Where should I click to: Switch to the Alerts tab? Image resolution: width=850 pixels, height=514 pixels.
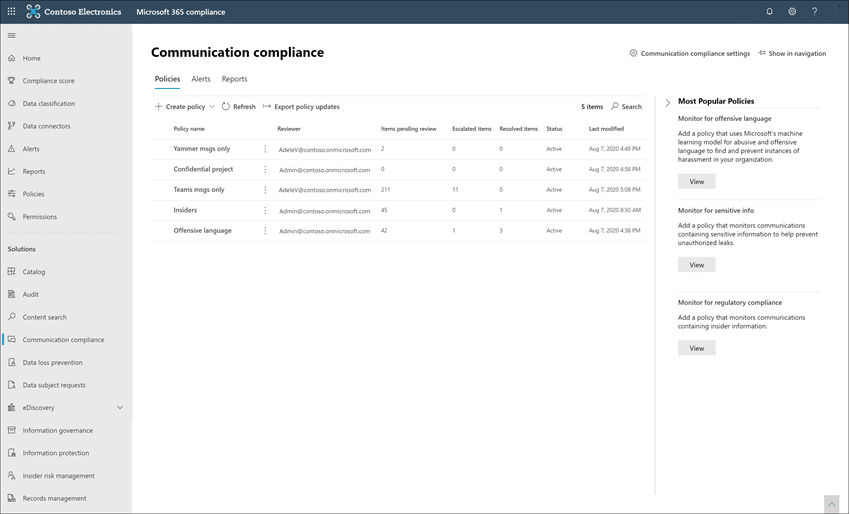tap(201, 79)
